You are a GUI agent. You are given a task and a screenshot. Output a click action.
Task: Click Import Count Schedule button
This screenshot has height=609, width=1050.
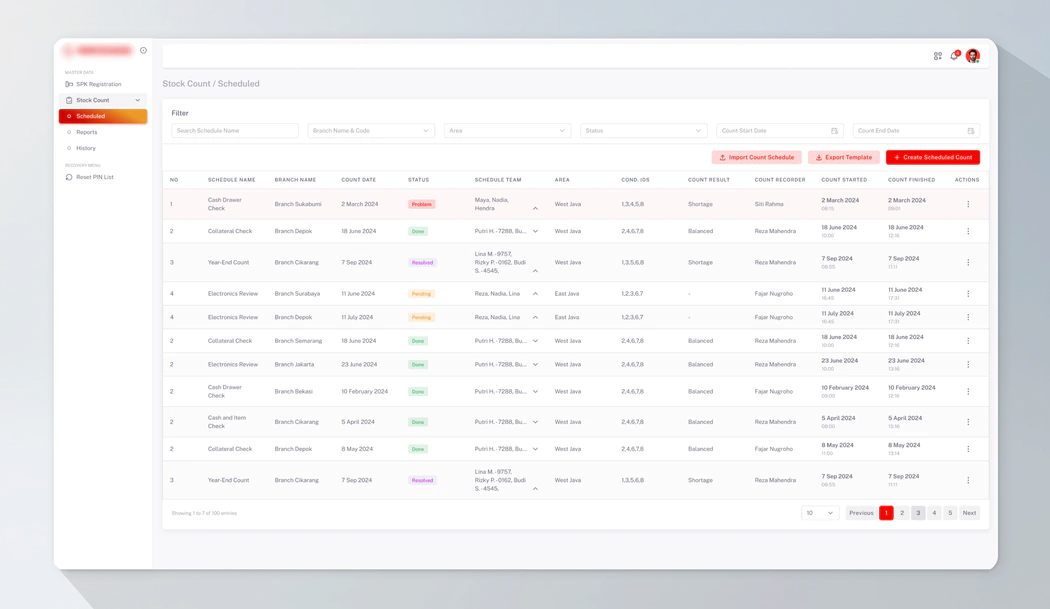tap(756, 157)
